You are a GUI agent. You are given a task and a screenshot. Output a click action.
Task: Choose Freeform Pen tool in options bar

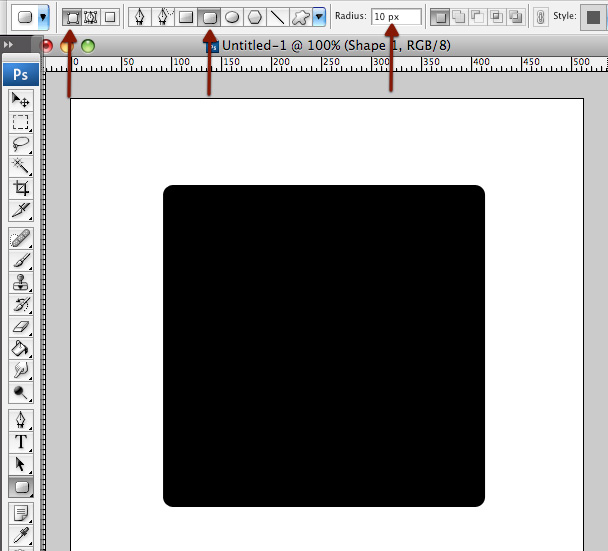click(164, 17)
